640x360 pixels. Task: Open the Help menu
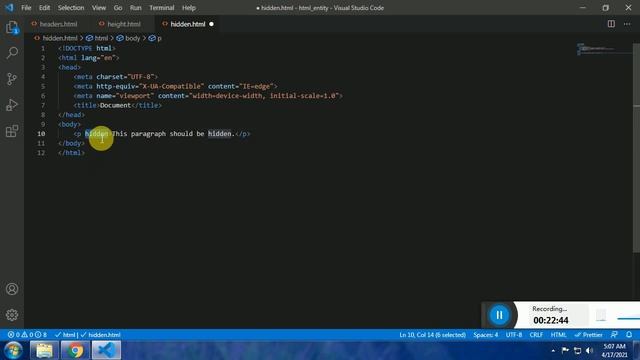tap(189, 8)
